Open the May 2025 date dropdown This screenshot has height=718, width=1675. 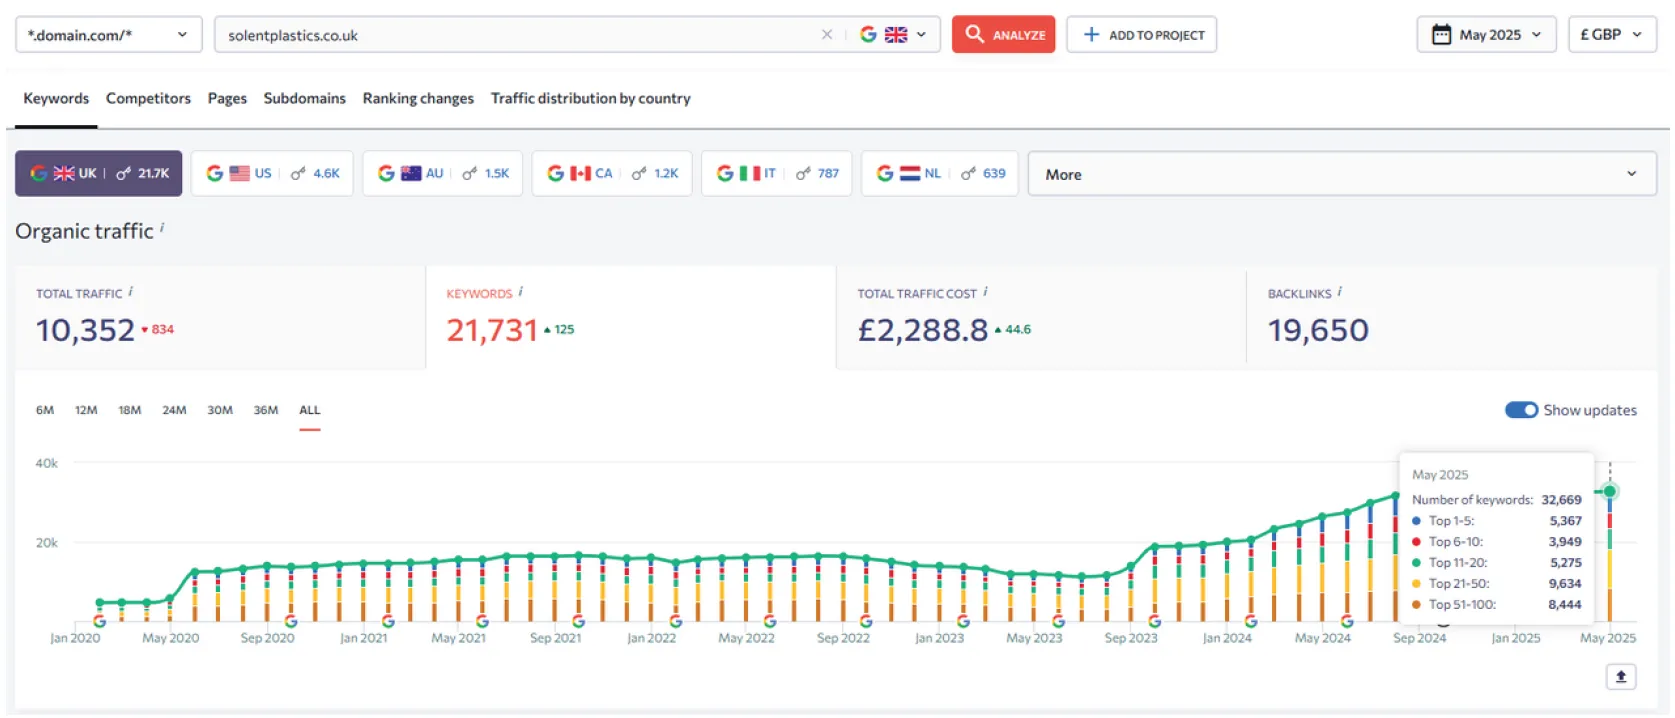coord(1486,34)
